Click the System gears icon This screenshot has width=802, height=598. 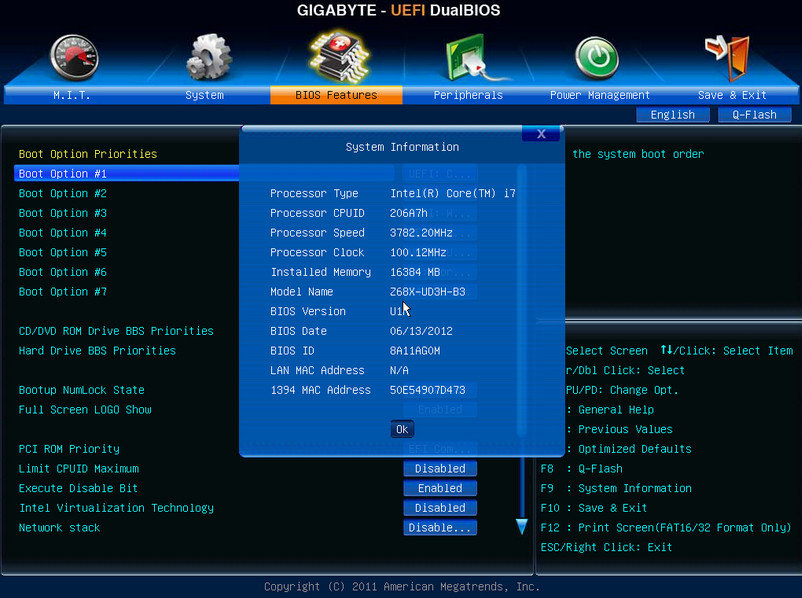[x=209, y=57]
